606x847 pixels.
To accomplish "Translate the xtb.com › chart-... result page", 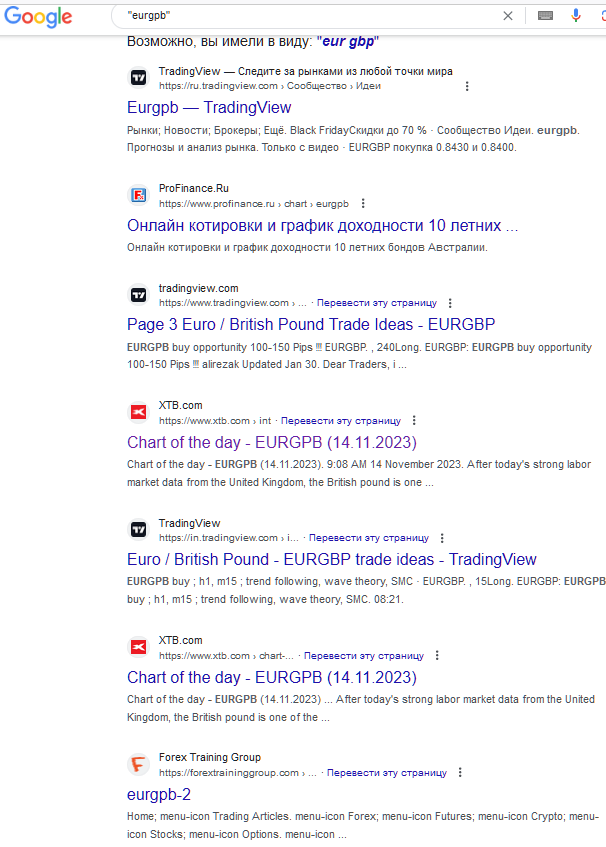I will point(364,656).
